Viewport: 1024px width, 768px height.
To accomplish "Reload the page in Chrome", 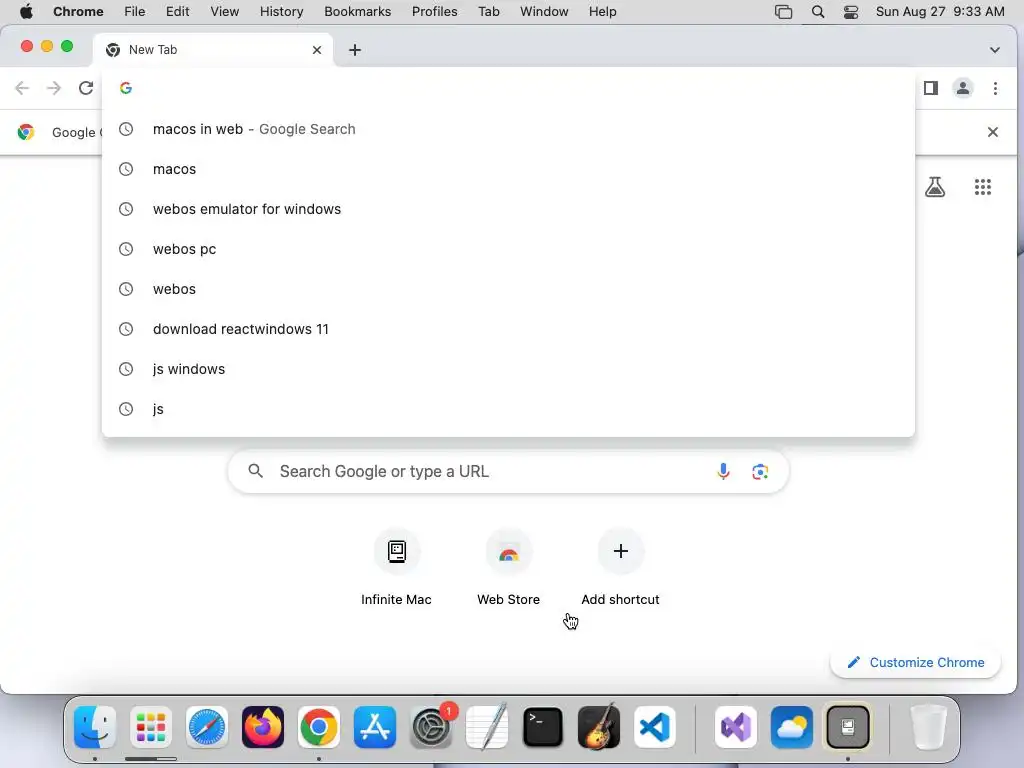I will [86, 88].
